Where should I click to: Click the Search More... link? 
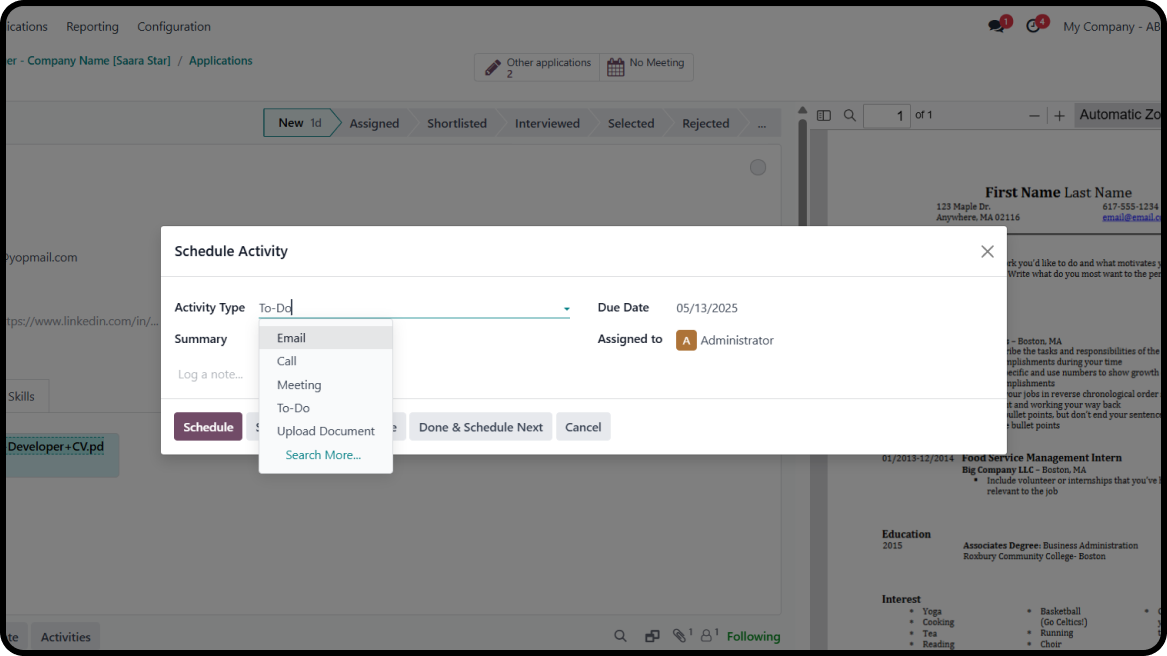click(x=323, y=455)
